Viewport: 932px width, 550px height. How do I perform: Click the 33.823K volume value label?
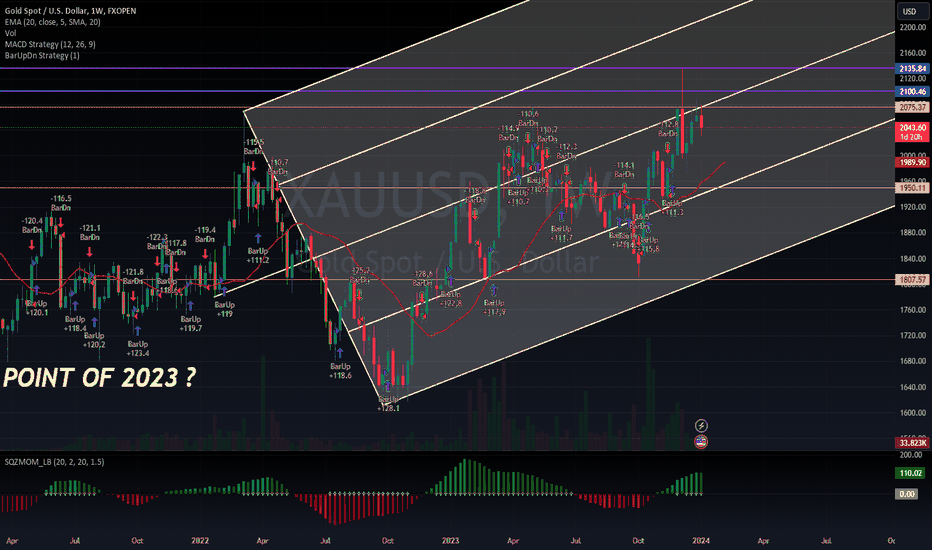[x=912, y=443]
